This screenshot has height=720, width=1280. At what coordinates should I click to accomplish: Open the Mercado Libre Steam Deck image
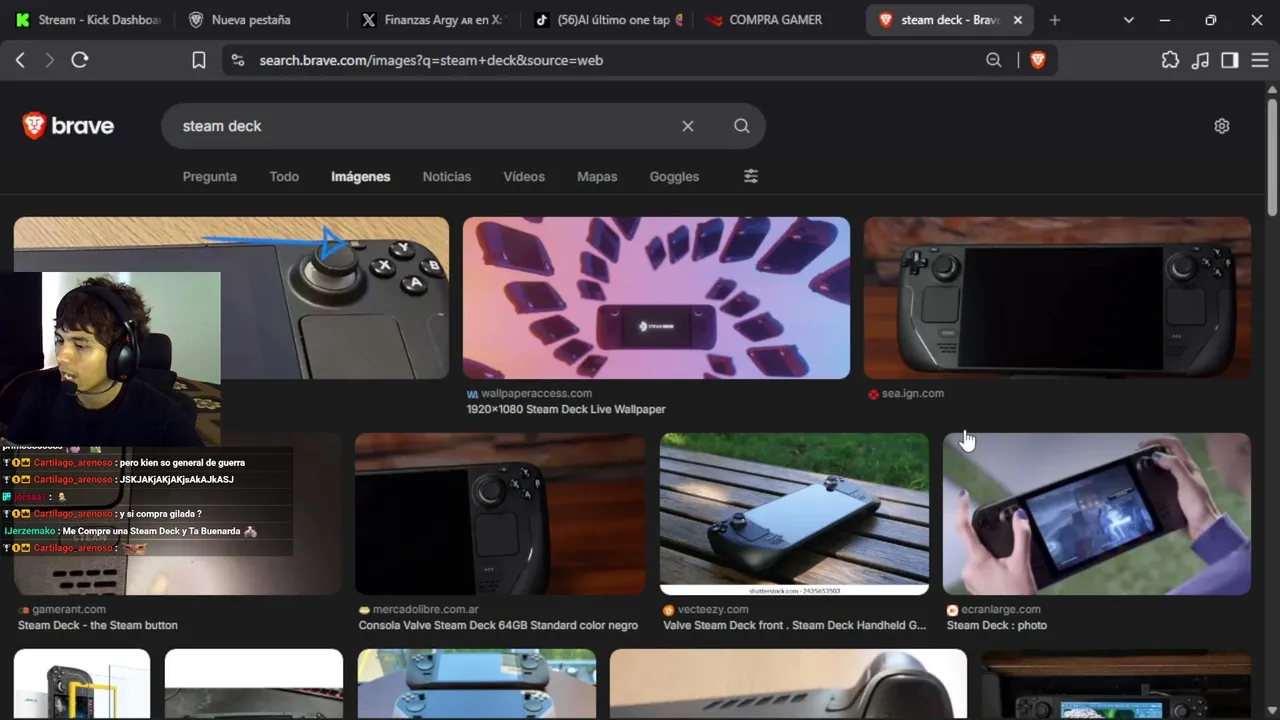[x=500, y=514]
